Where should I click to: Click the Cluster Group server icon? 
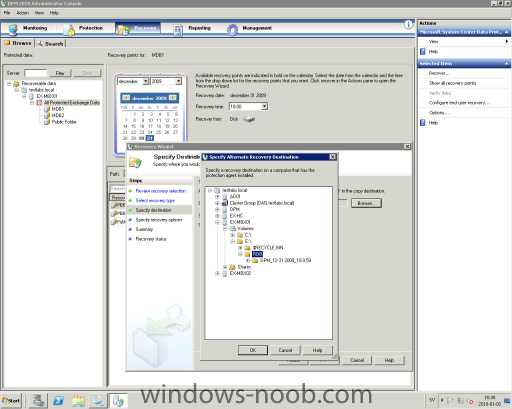click(x=225, y=203)
